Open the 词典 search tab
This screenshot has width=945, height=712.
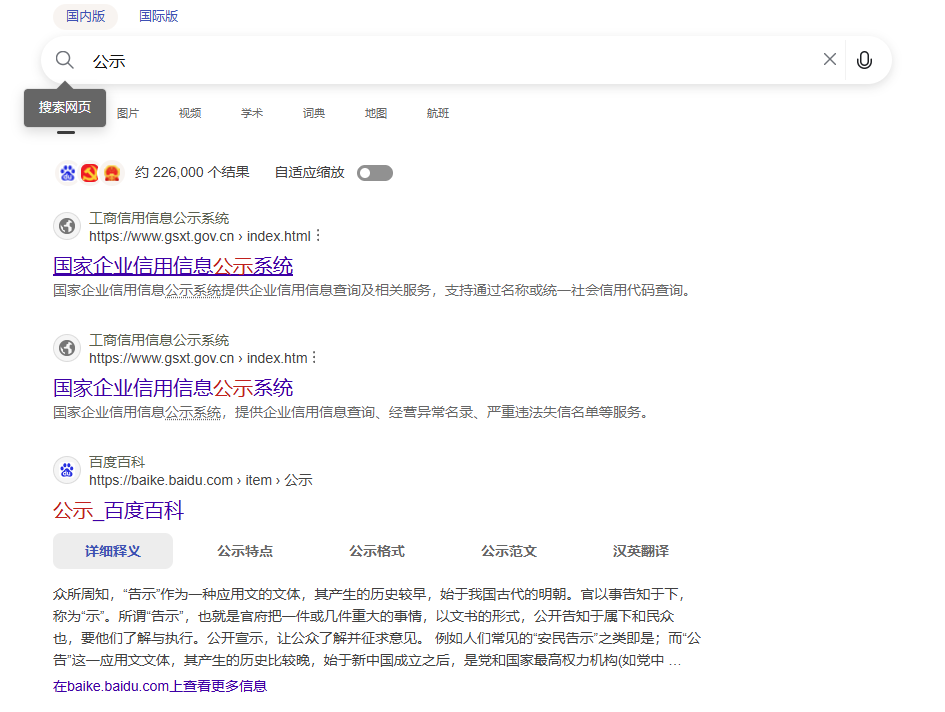(314, 113)
